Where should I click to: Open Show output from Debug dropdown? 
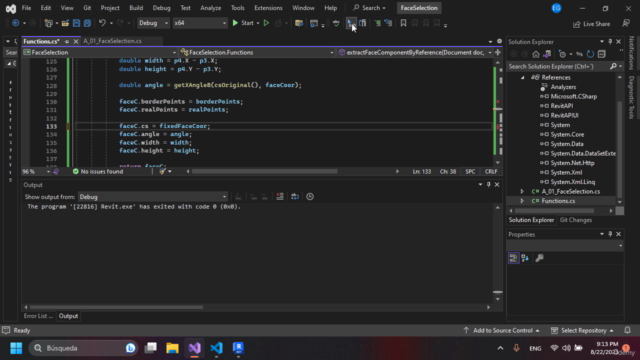[x=153, y=197]
